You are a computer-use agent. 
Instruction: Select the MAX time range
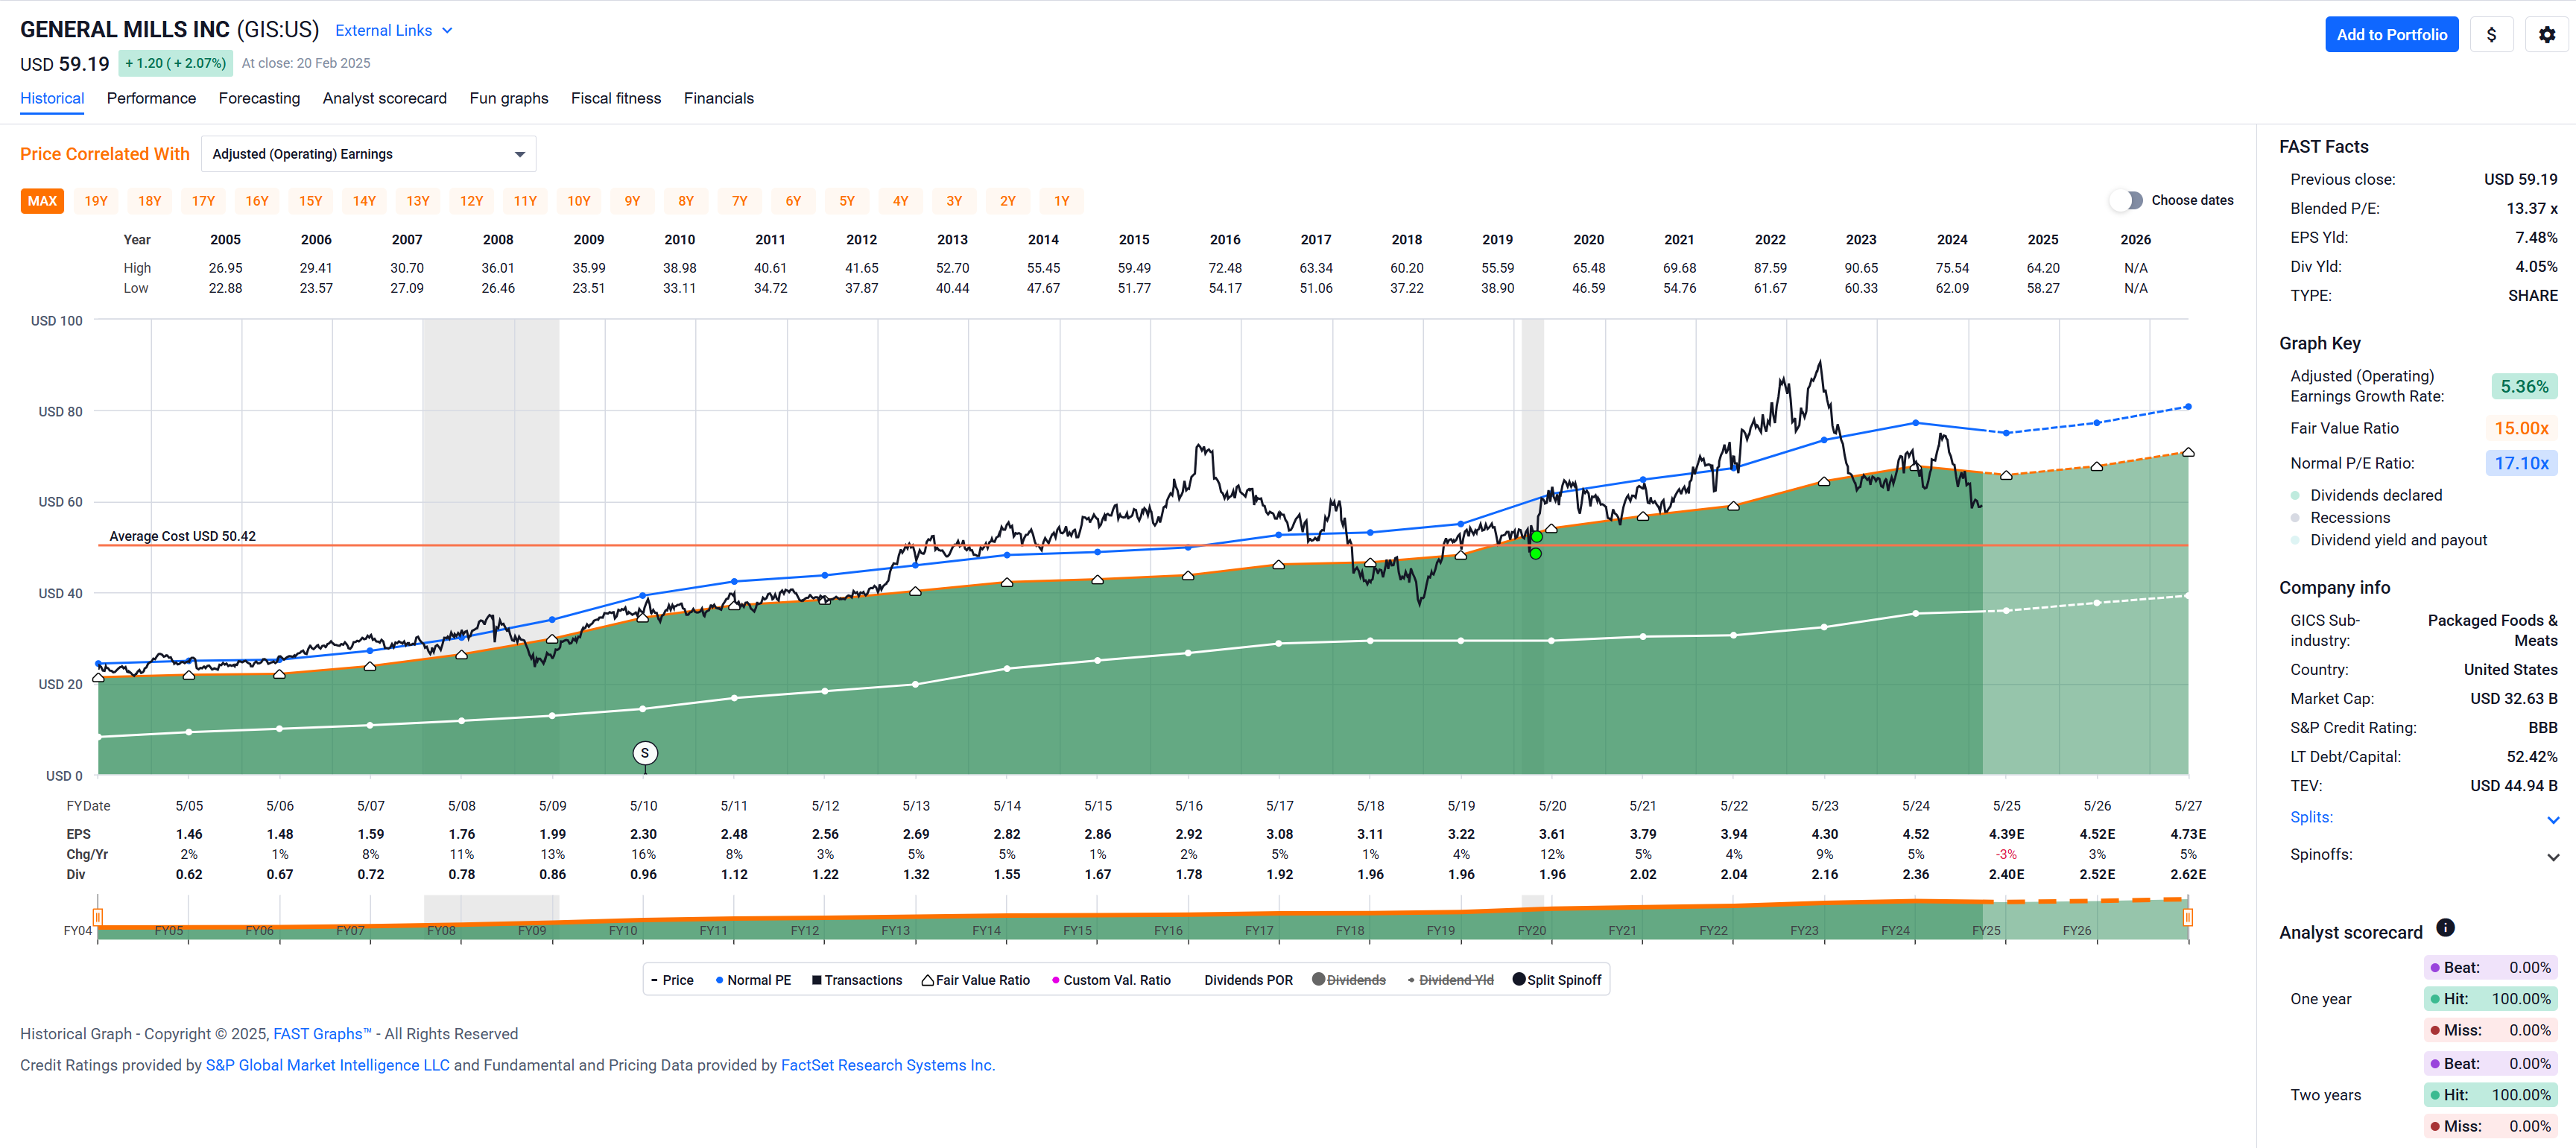[x=42, y=201]
